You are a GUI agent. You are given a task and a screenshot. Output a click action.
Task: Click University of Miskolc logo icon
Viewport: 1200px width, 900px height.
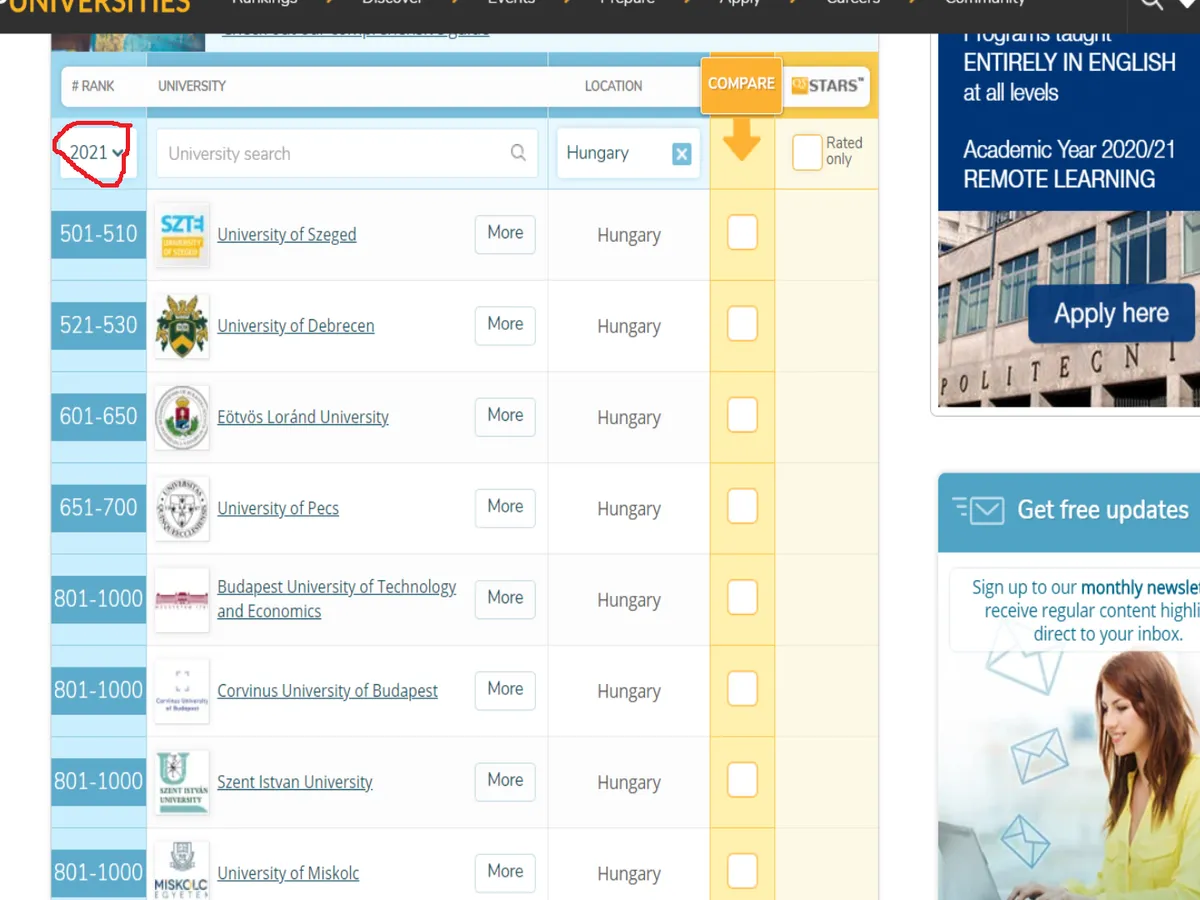pos(182,871)
